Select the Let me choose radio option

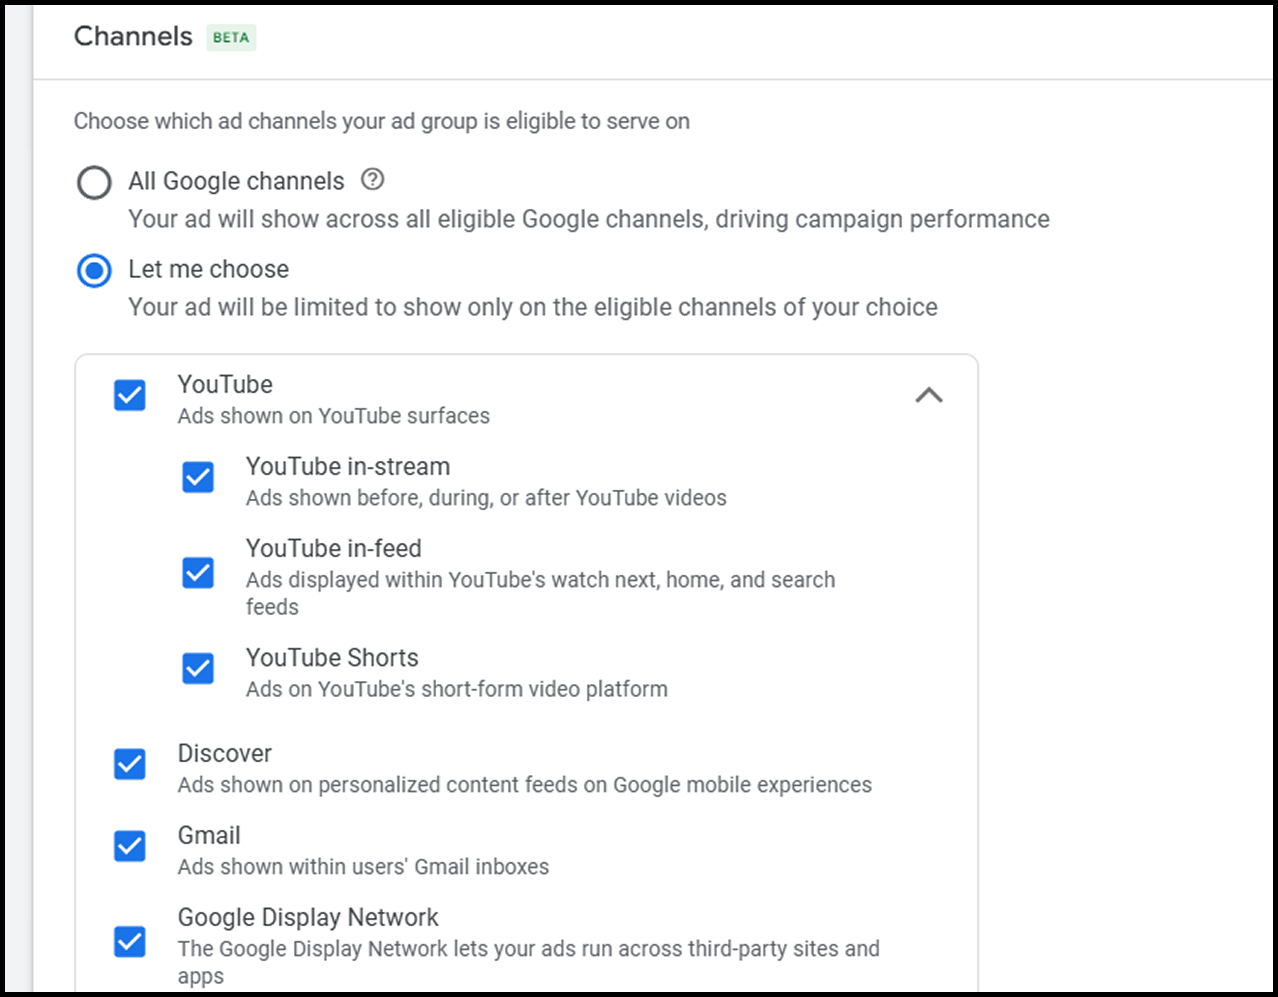[x=95, y=271]
